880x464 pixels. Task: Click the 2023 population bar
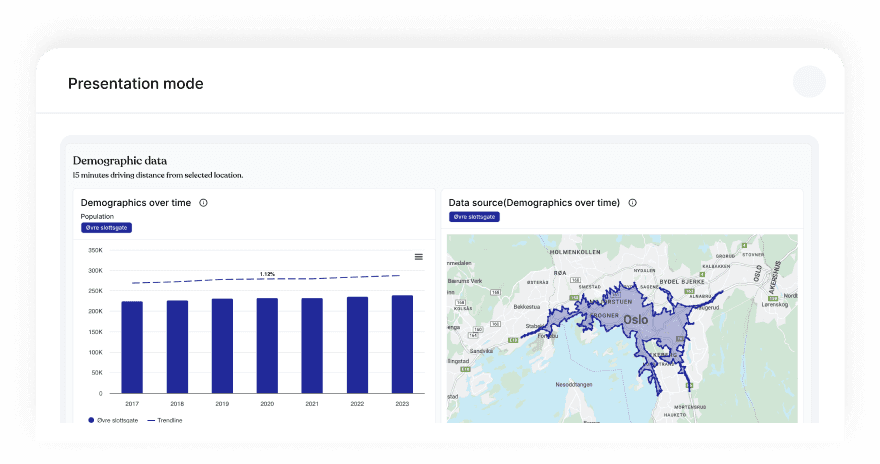(x=402, y=344)
